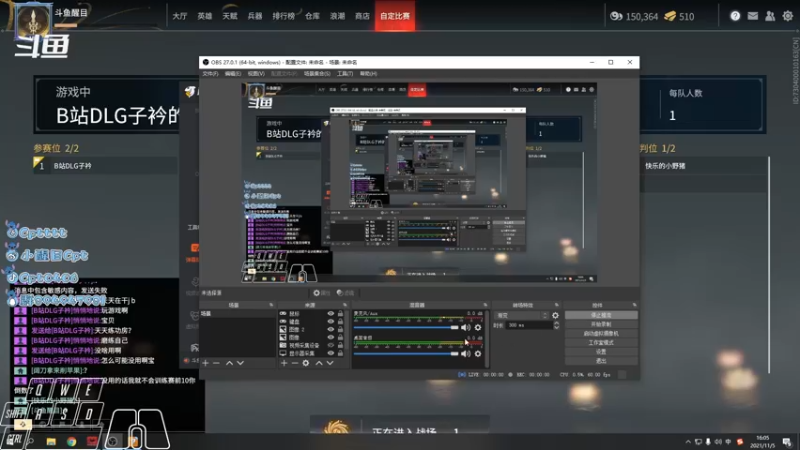Toggle visibility of the 图像 2 source
This screenshot has height=450, width=800.
331,330
